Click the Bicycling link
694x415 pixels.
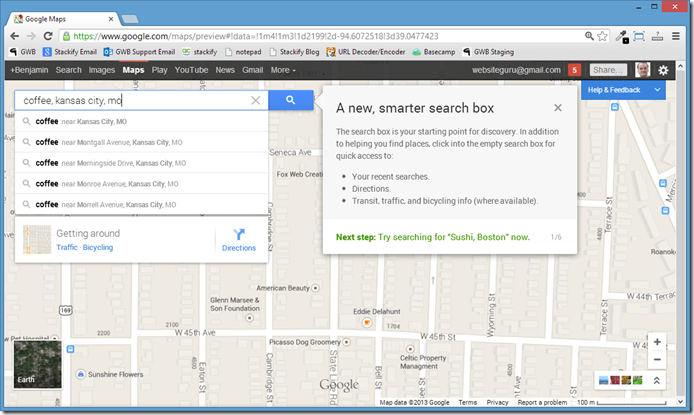pos(98,247)
